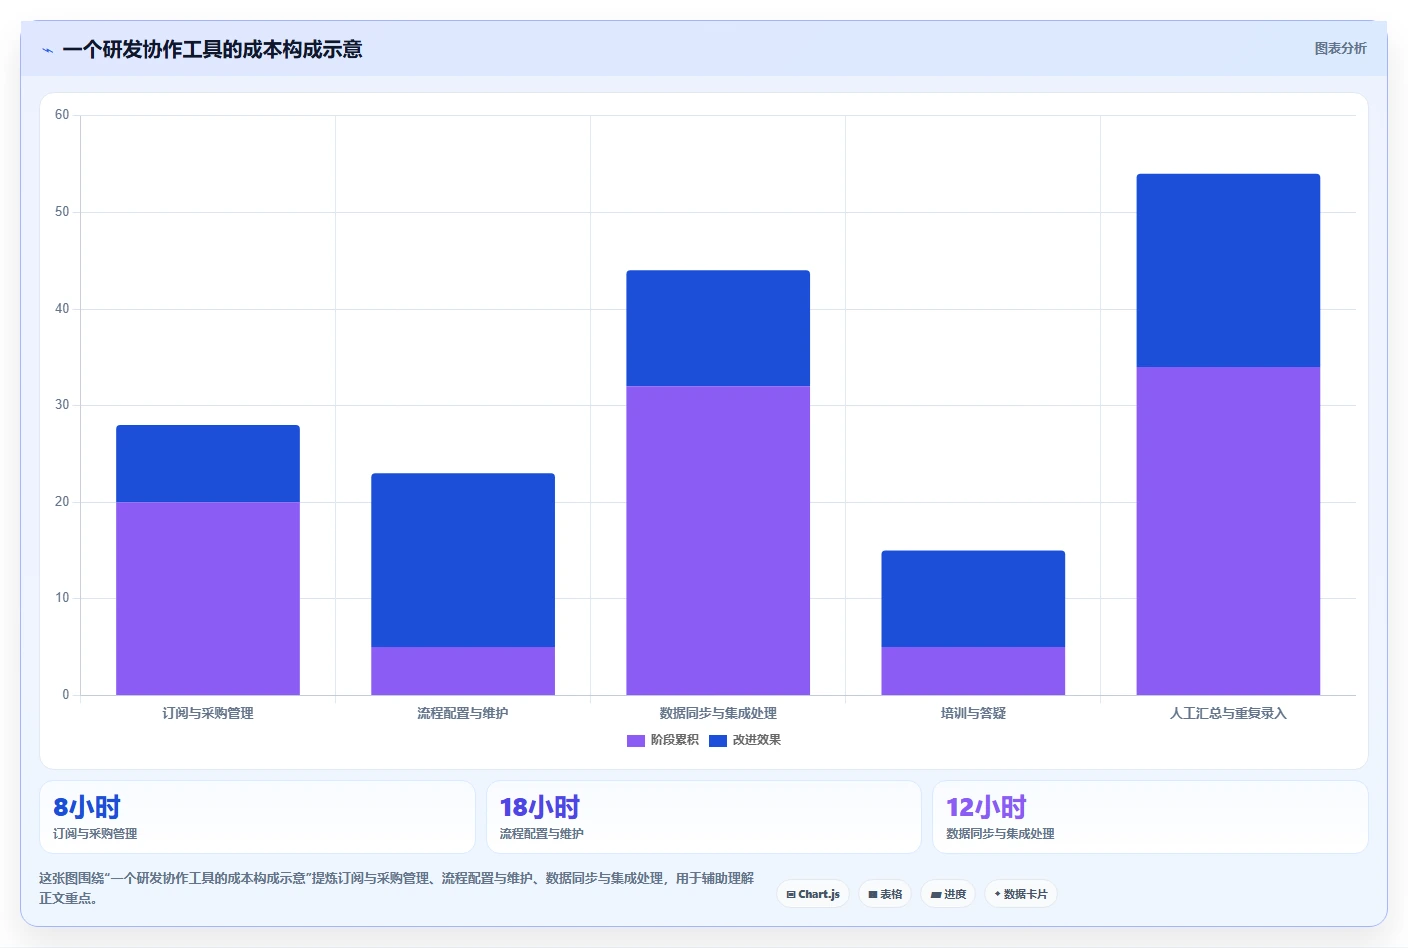Image resolution: width=1408 pixels, height=948 pixels.
Task: Click the 数据同步与集成处理 axis label
Action: coord(718,713)
